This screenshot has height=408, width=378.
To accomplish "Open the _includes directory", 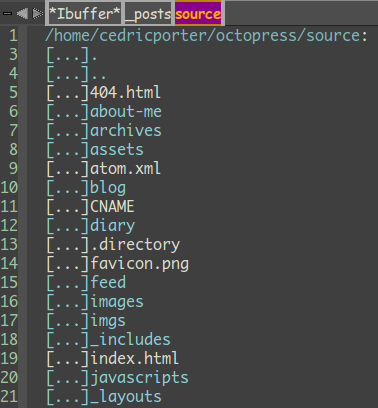I will coord(130,340).
